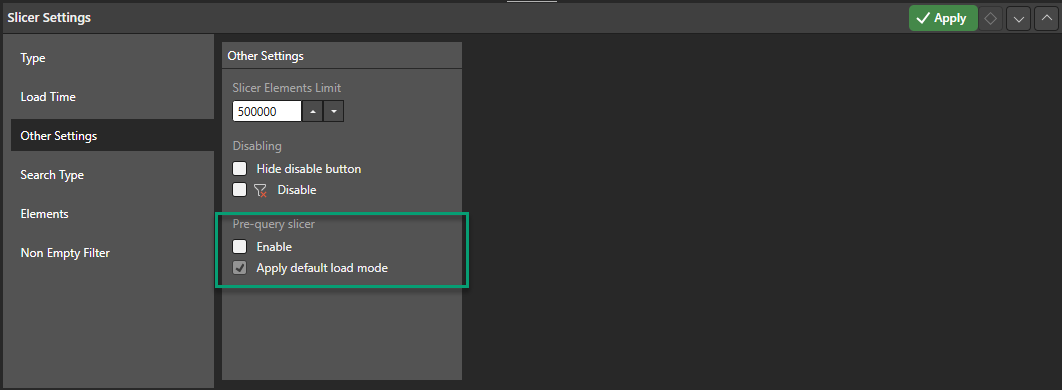Decrease the Slicer Elements Limit with down arrow
This screenshot has height=390, width=1062.
coord(333,111)
